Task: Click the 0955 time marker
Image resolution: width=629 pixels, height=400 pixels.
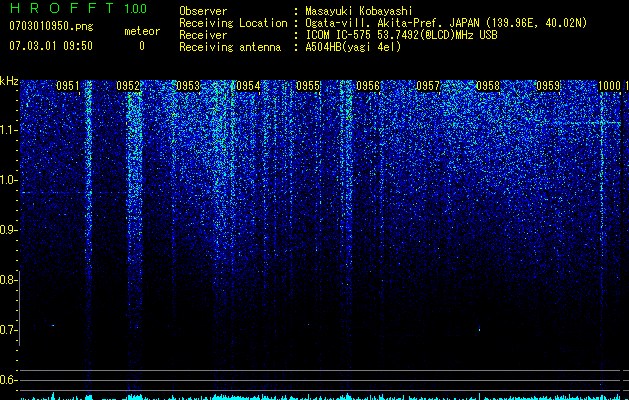Action: (x=308, y=86)
